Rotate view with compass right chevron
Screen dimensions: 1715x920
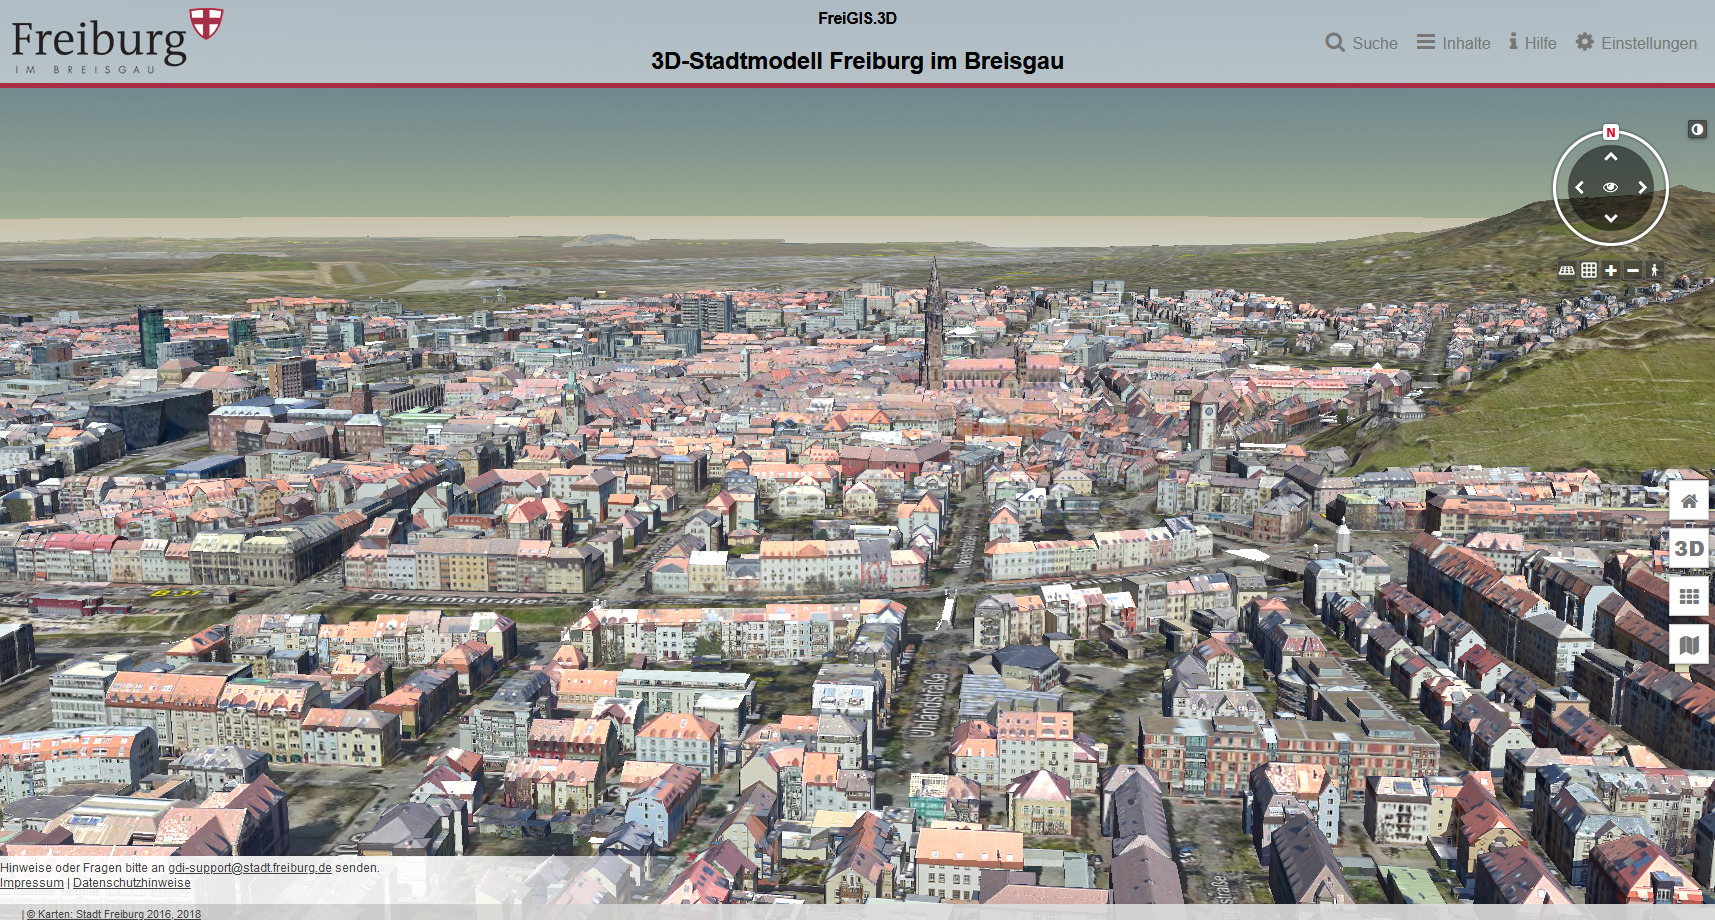tap(1641, 188)
